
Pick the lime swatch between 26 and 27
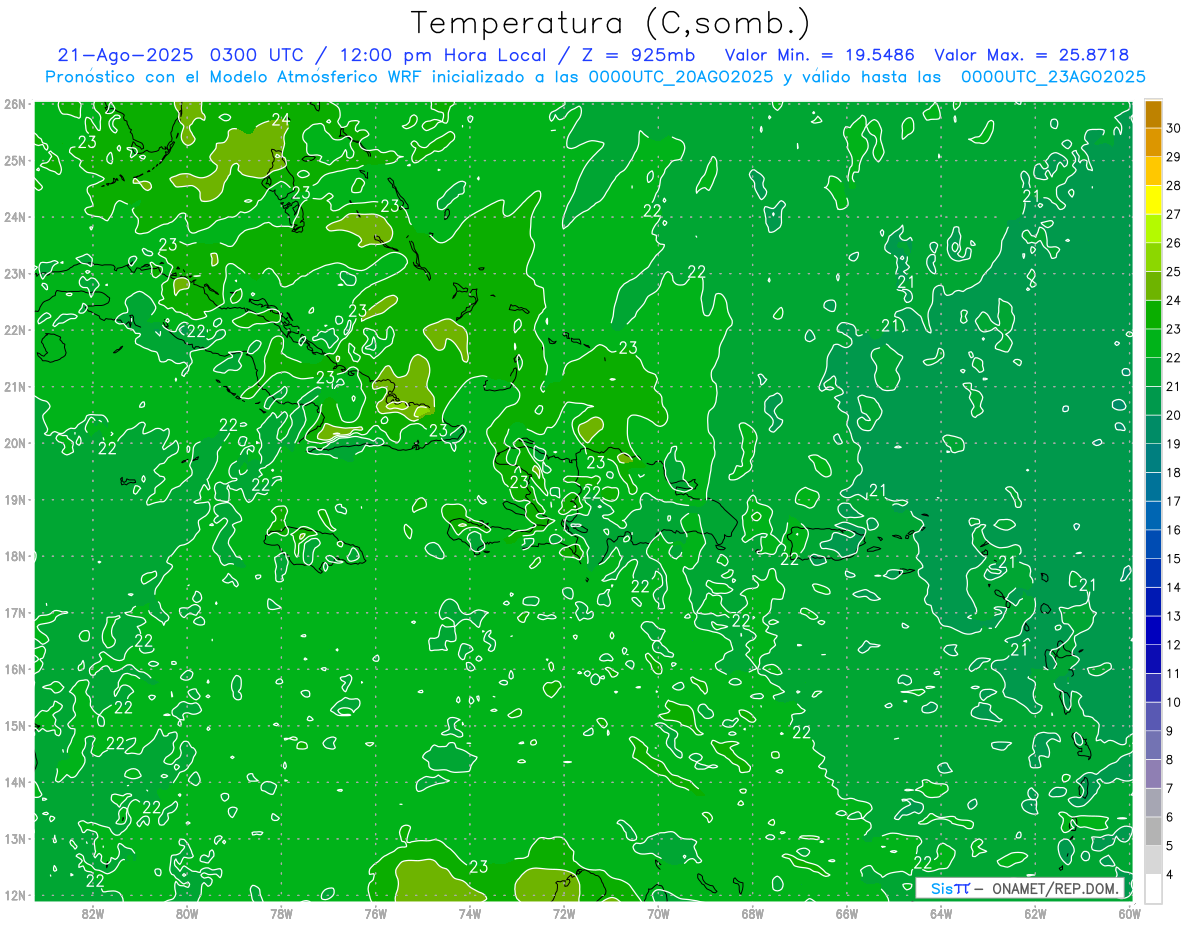pyautogui.click(x=1153, y=228)
